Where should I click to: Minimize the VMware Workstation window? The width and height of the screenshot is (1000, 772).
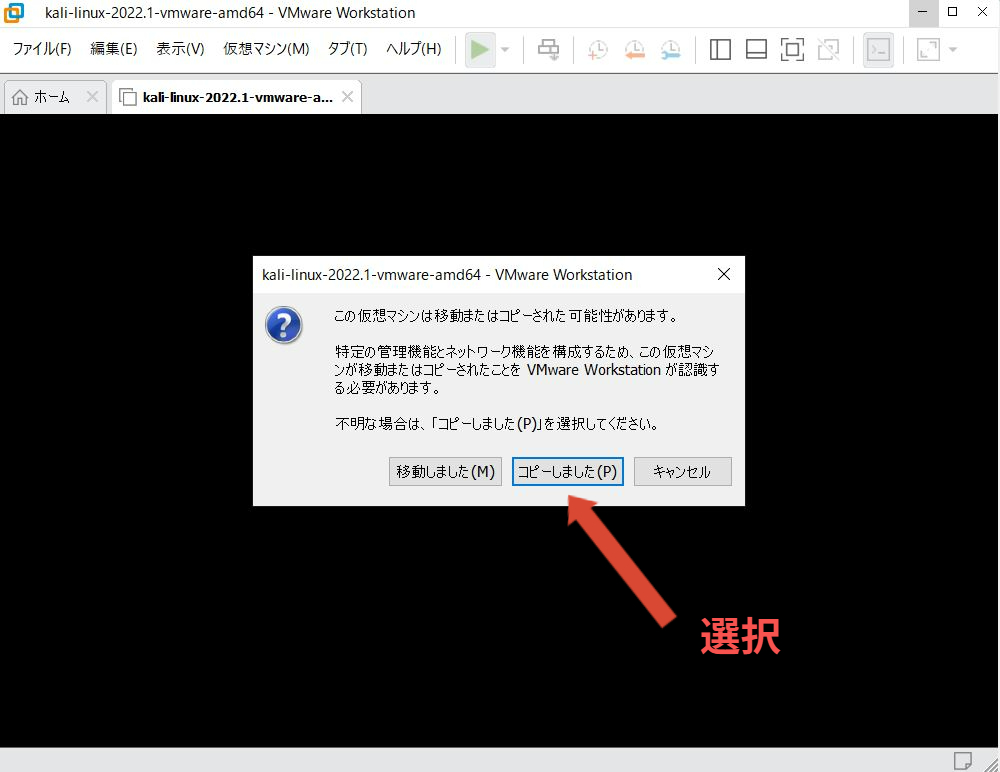922,12
